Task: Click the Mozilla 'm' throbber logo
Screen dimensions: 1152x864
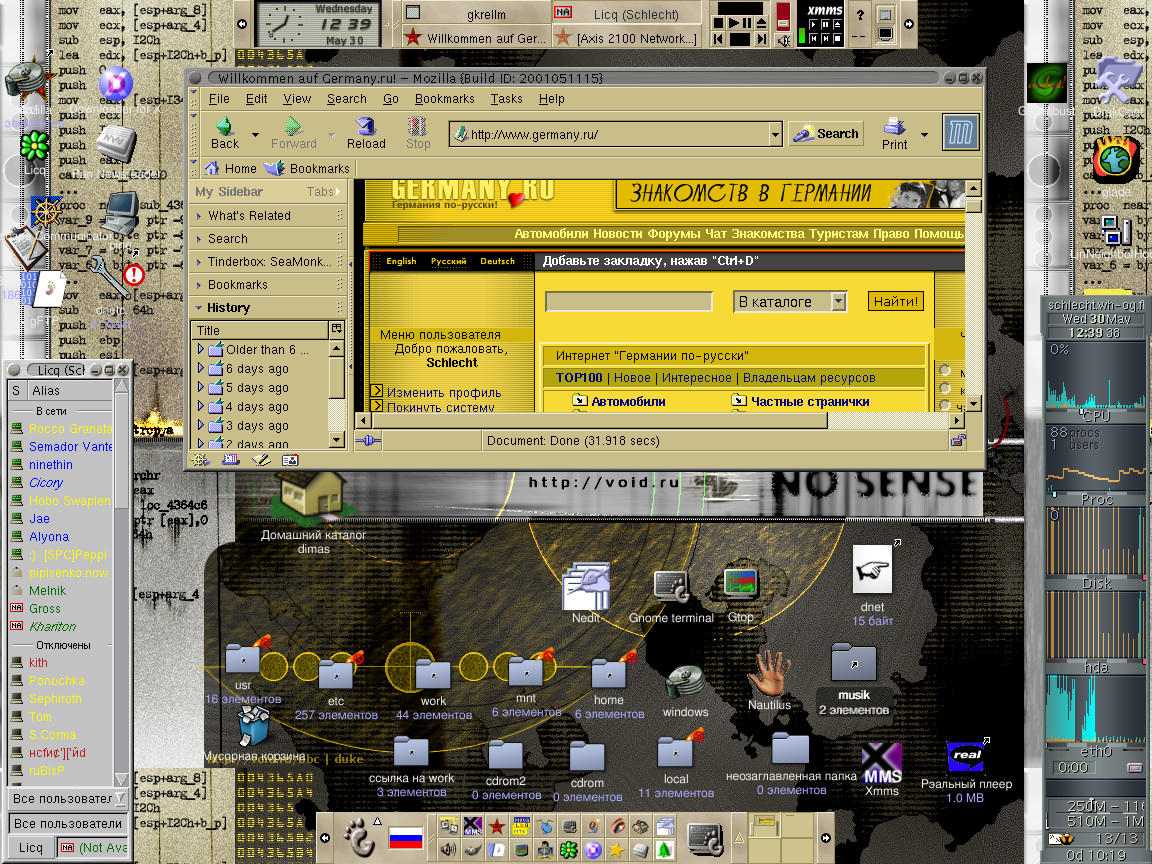Action: click(960, 133)
